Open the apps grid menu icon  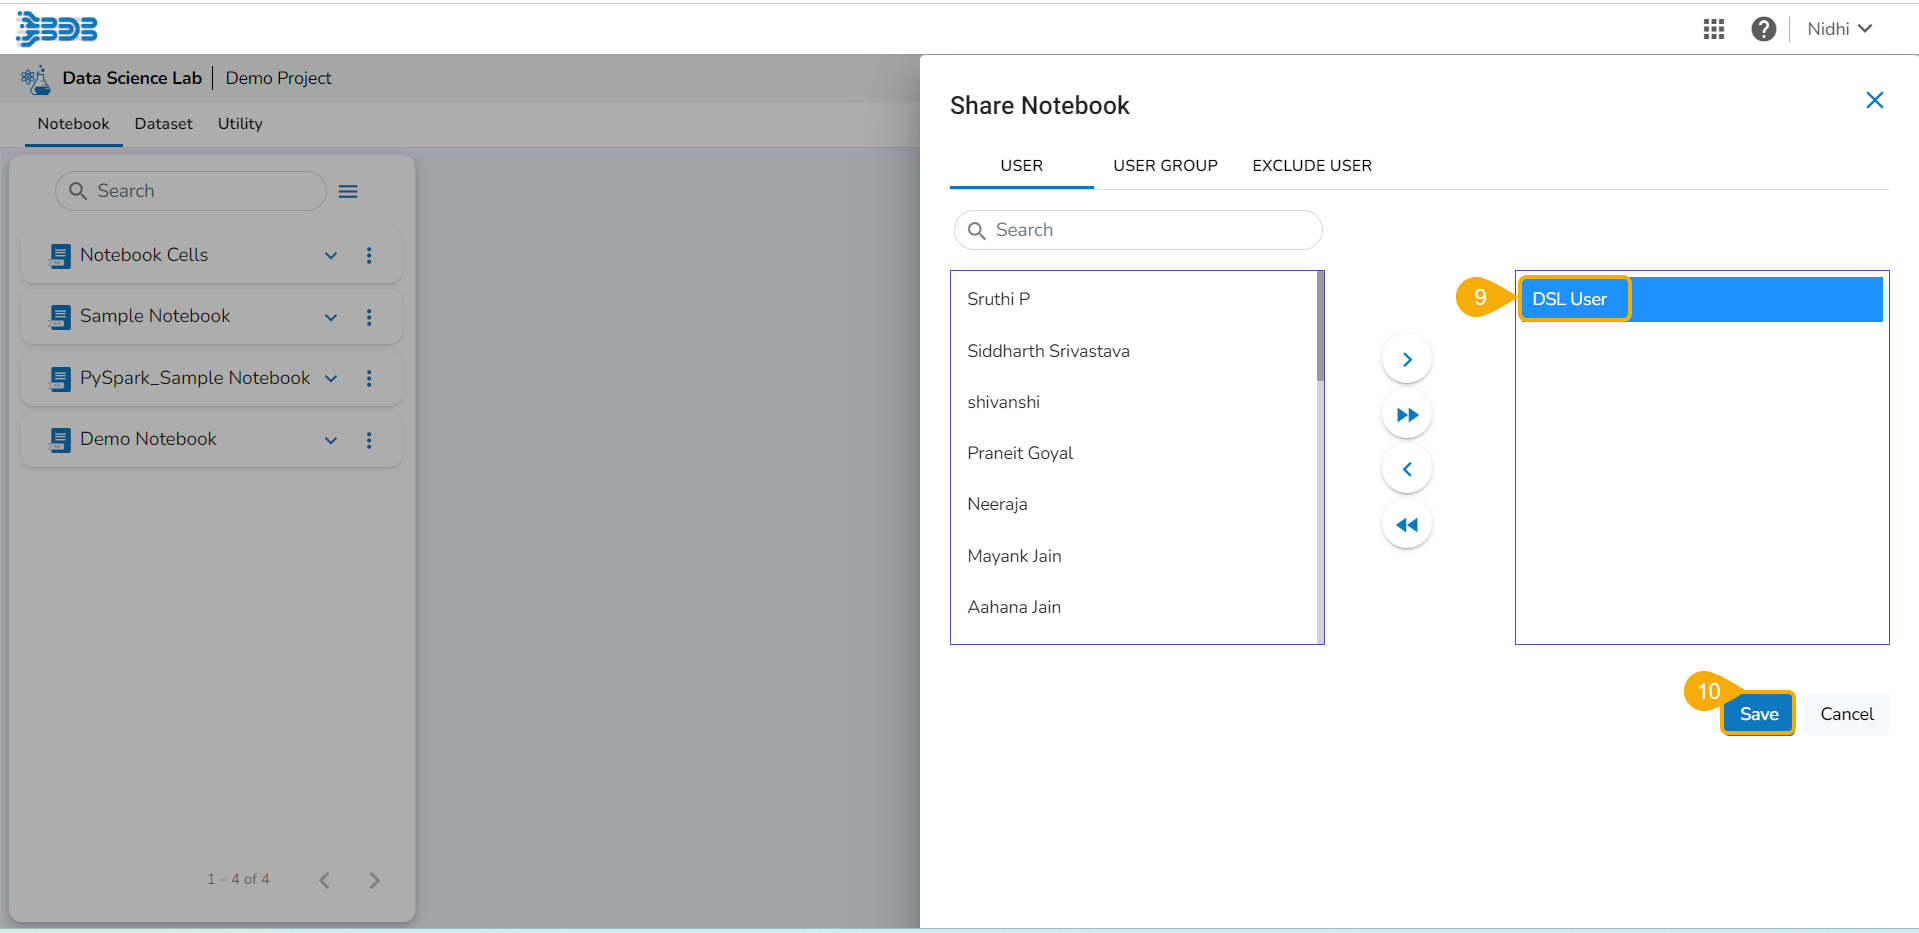coord(1713,29)
